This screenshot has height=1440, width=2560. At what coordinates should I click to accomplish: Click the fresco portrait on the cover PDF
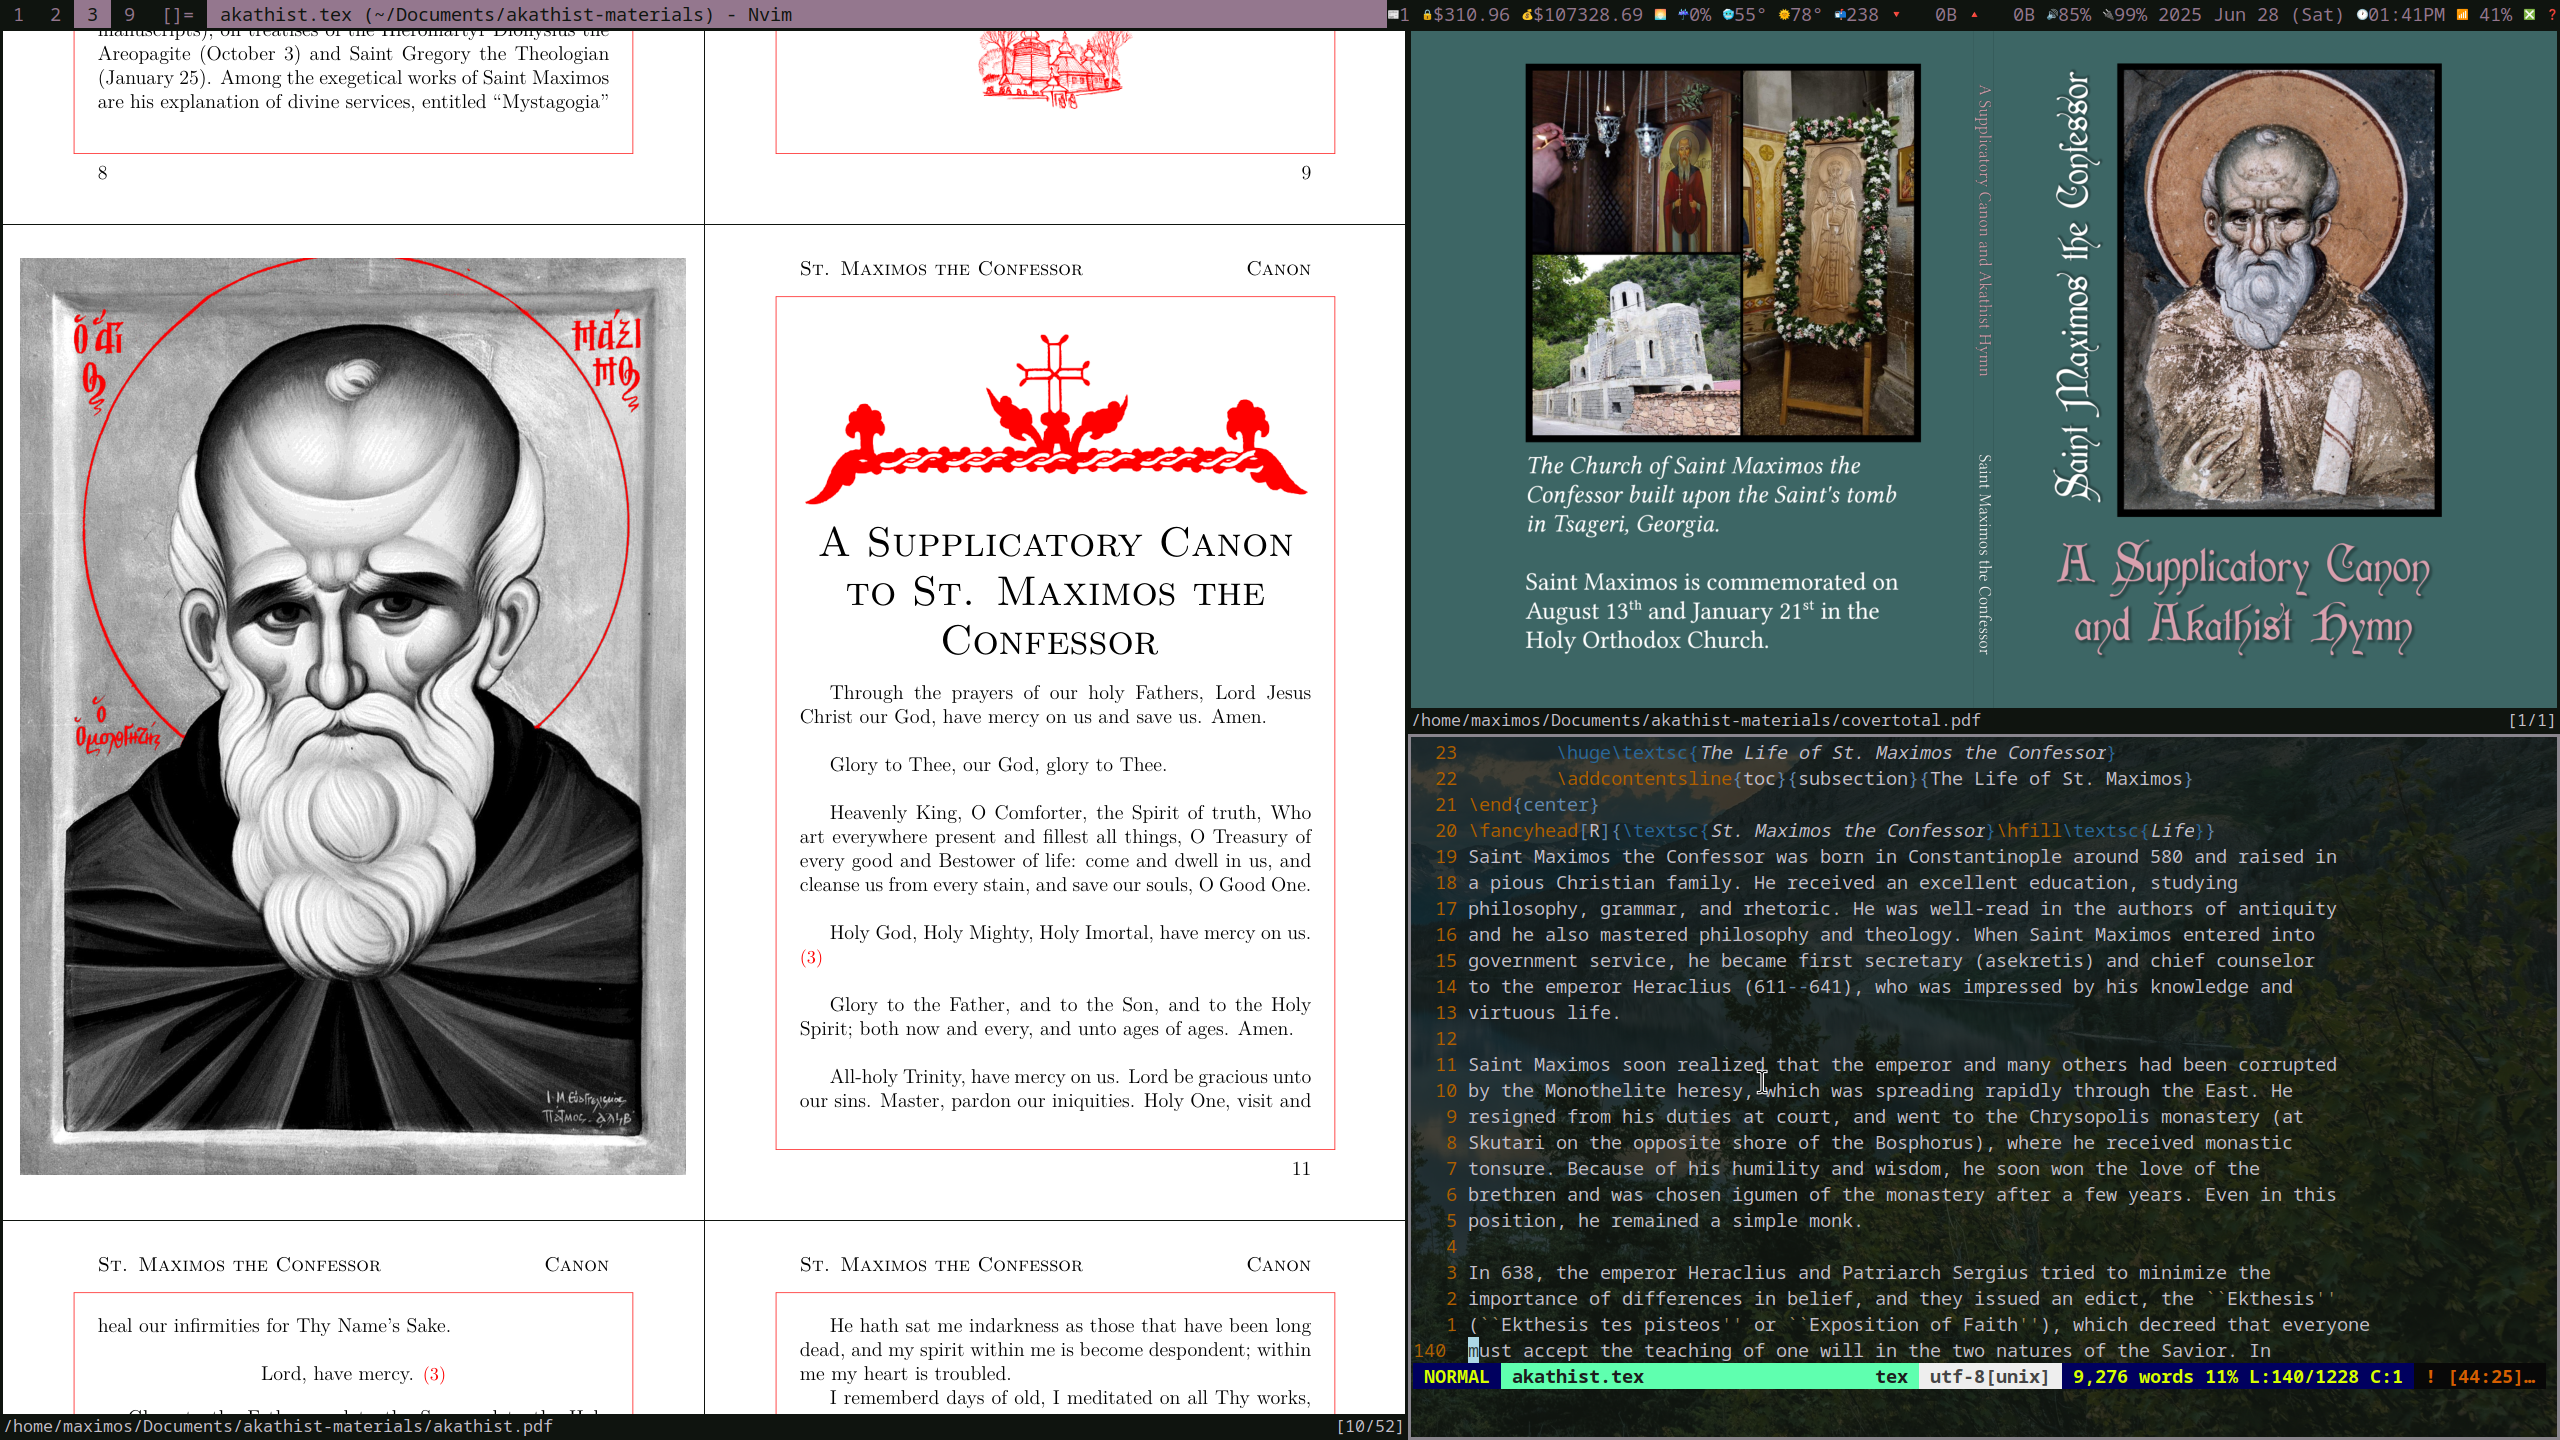pyautogui.click(x=2279, y=290)
